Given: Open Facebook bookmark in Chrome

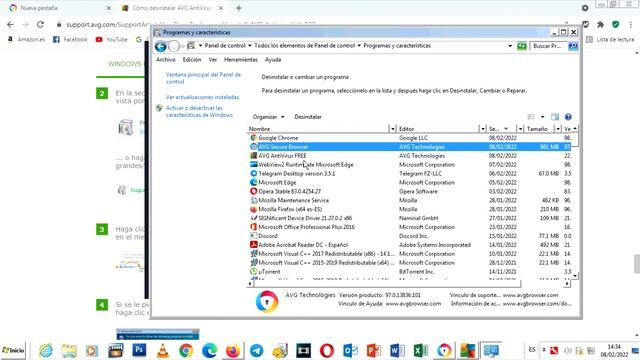Looking at the screenshot, I should pos(70,40).
